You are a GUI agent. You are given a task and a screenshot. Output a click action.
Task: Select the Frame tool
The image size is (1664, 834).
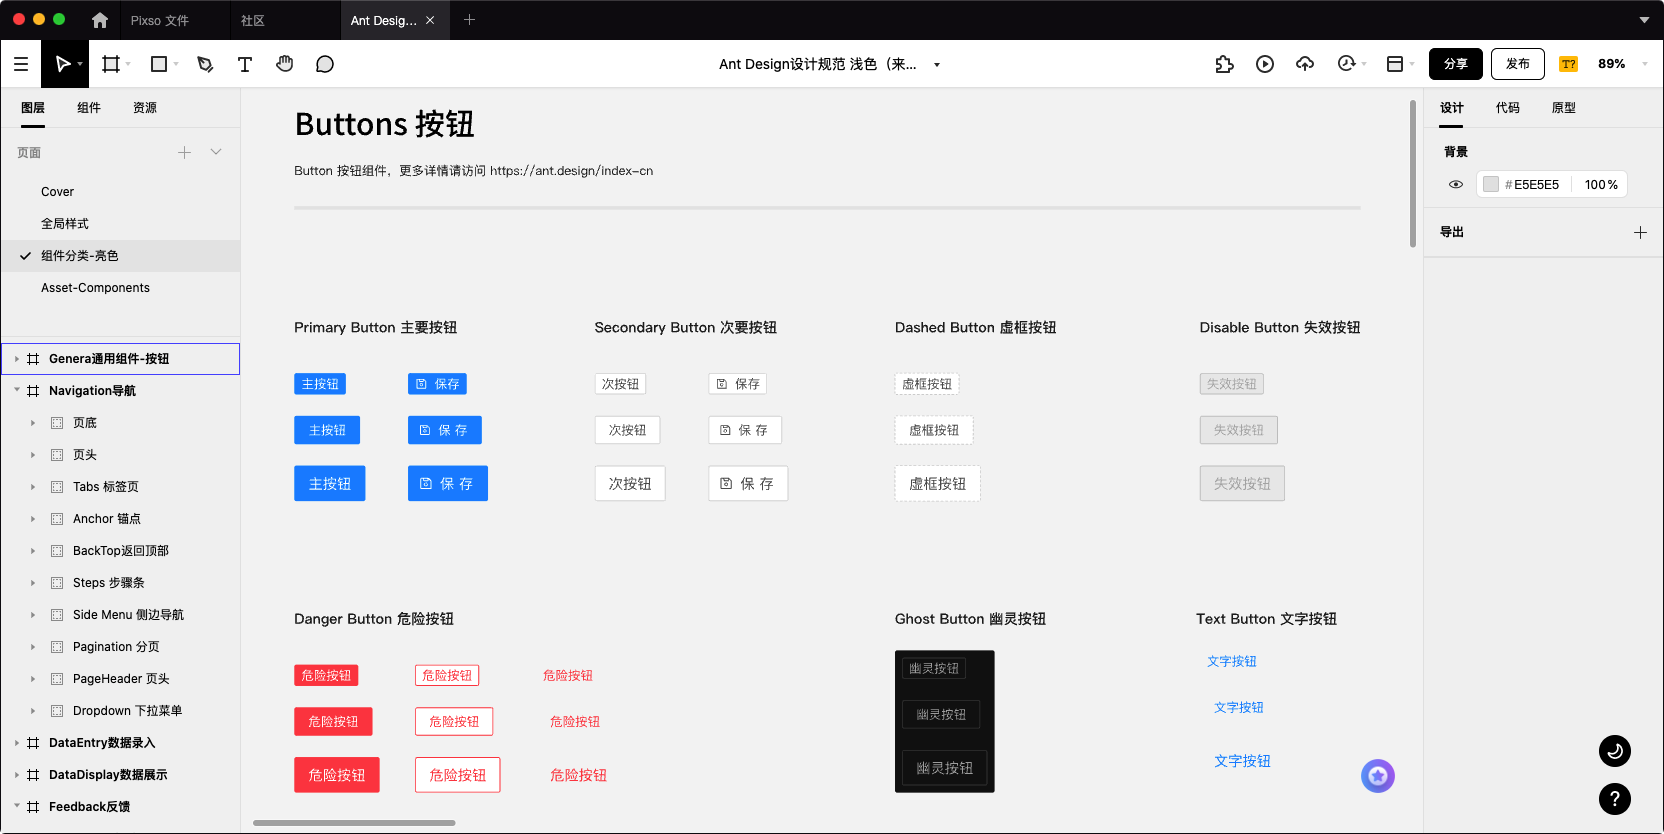tap(111, 64)
